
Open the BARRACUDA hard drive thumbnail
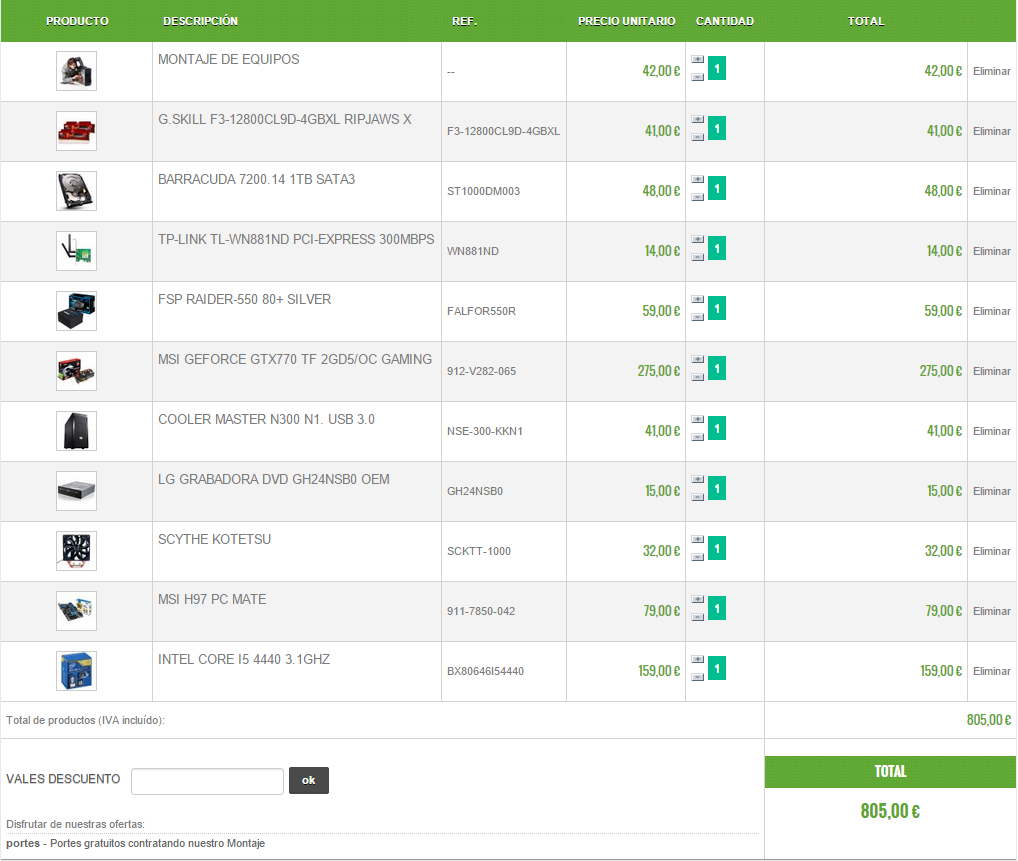[77, 192]
